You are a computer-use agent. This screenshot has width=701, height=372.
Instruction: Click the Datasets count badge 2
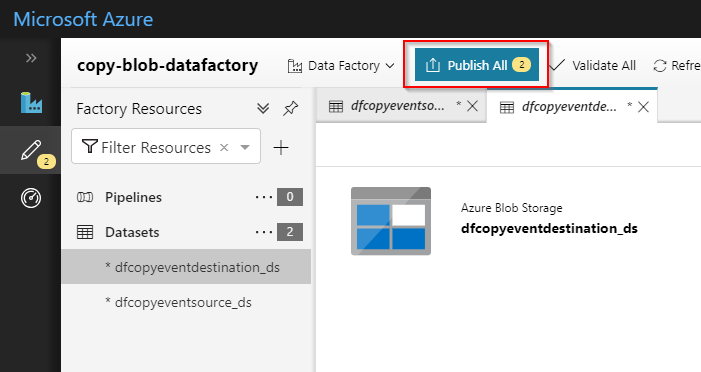pyautogui.click(x=290, y=232)
